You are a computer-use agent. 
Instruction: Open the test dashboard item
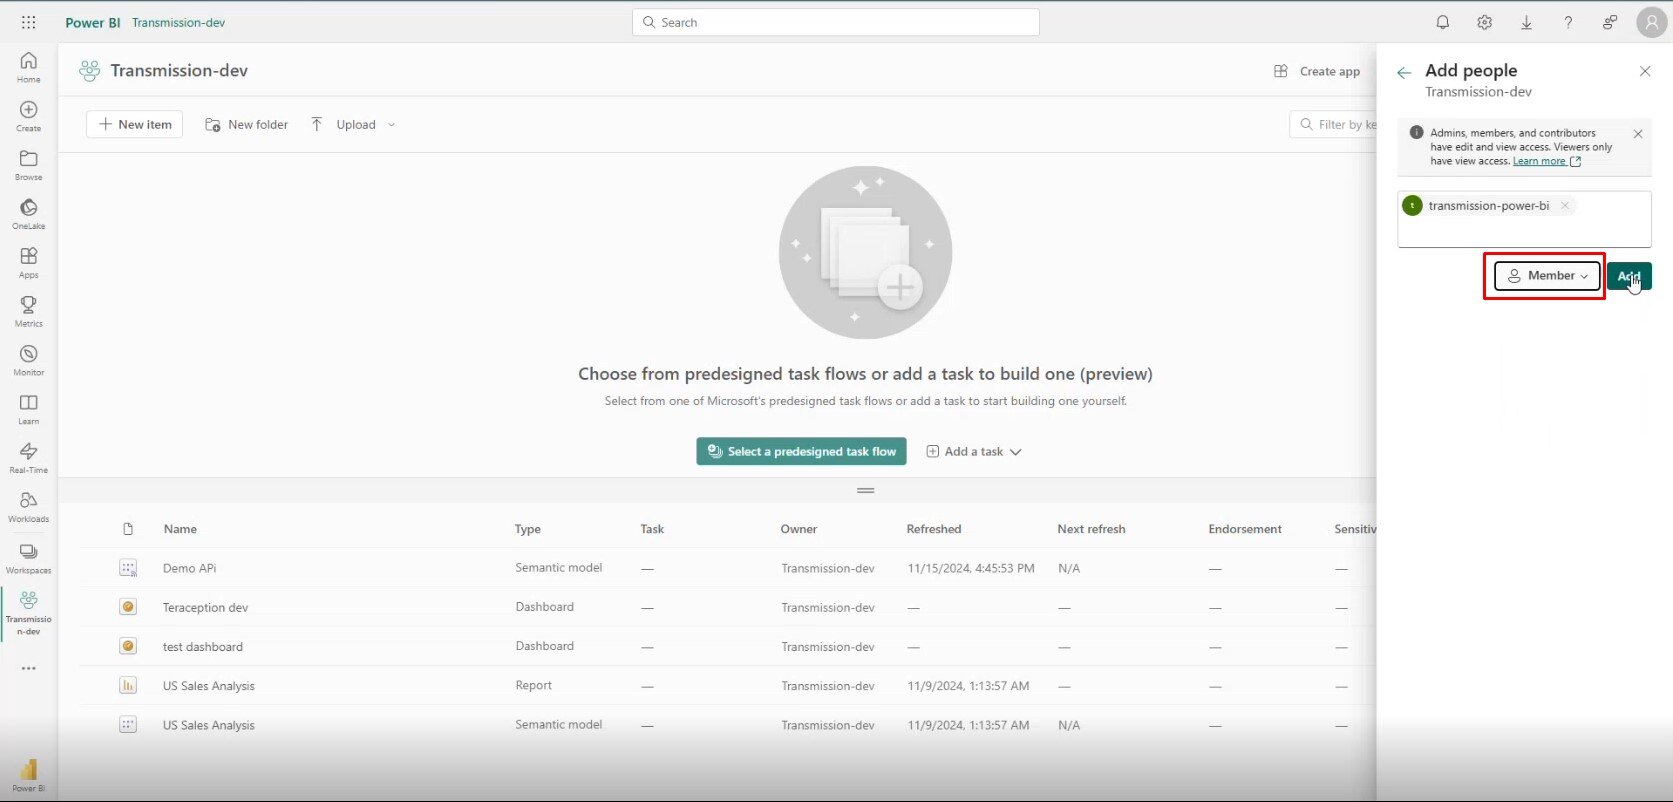click(x=203, y=647)
